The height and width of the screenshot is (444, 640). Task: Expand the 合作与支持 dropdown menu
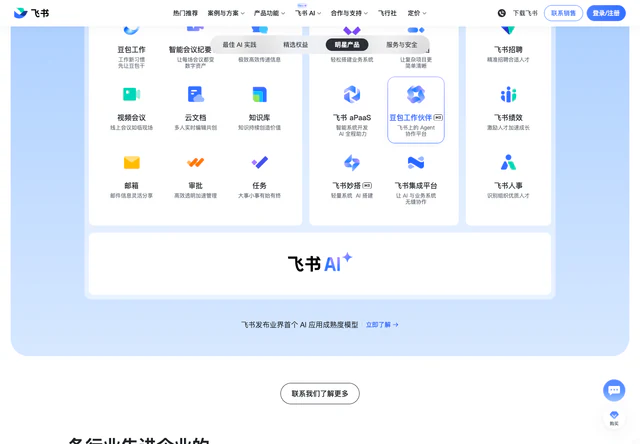[x=349, y=13]
